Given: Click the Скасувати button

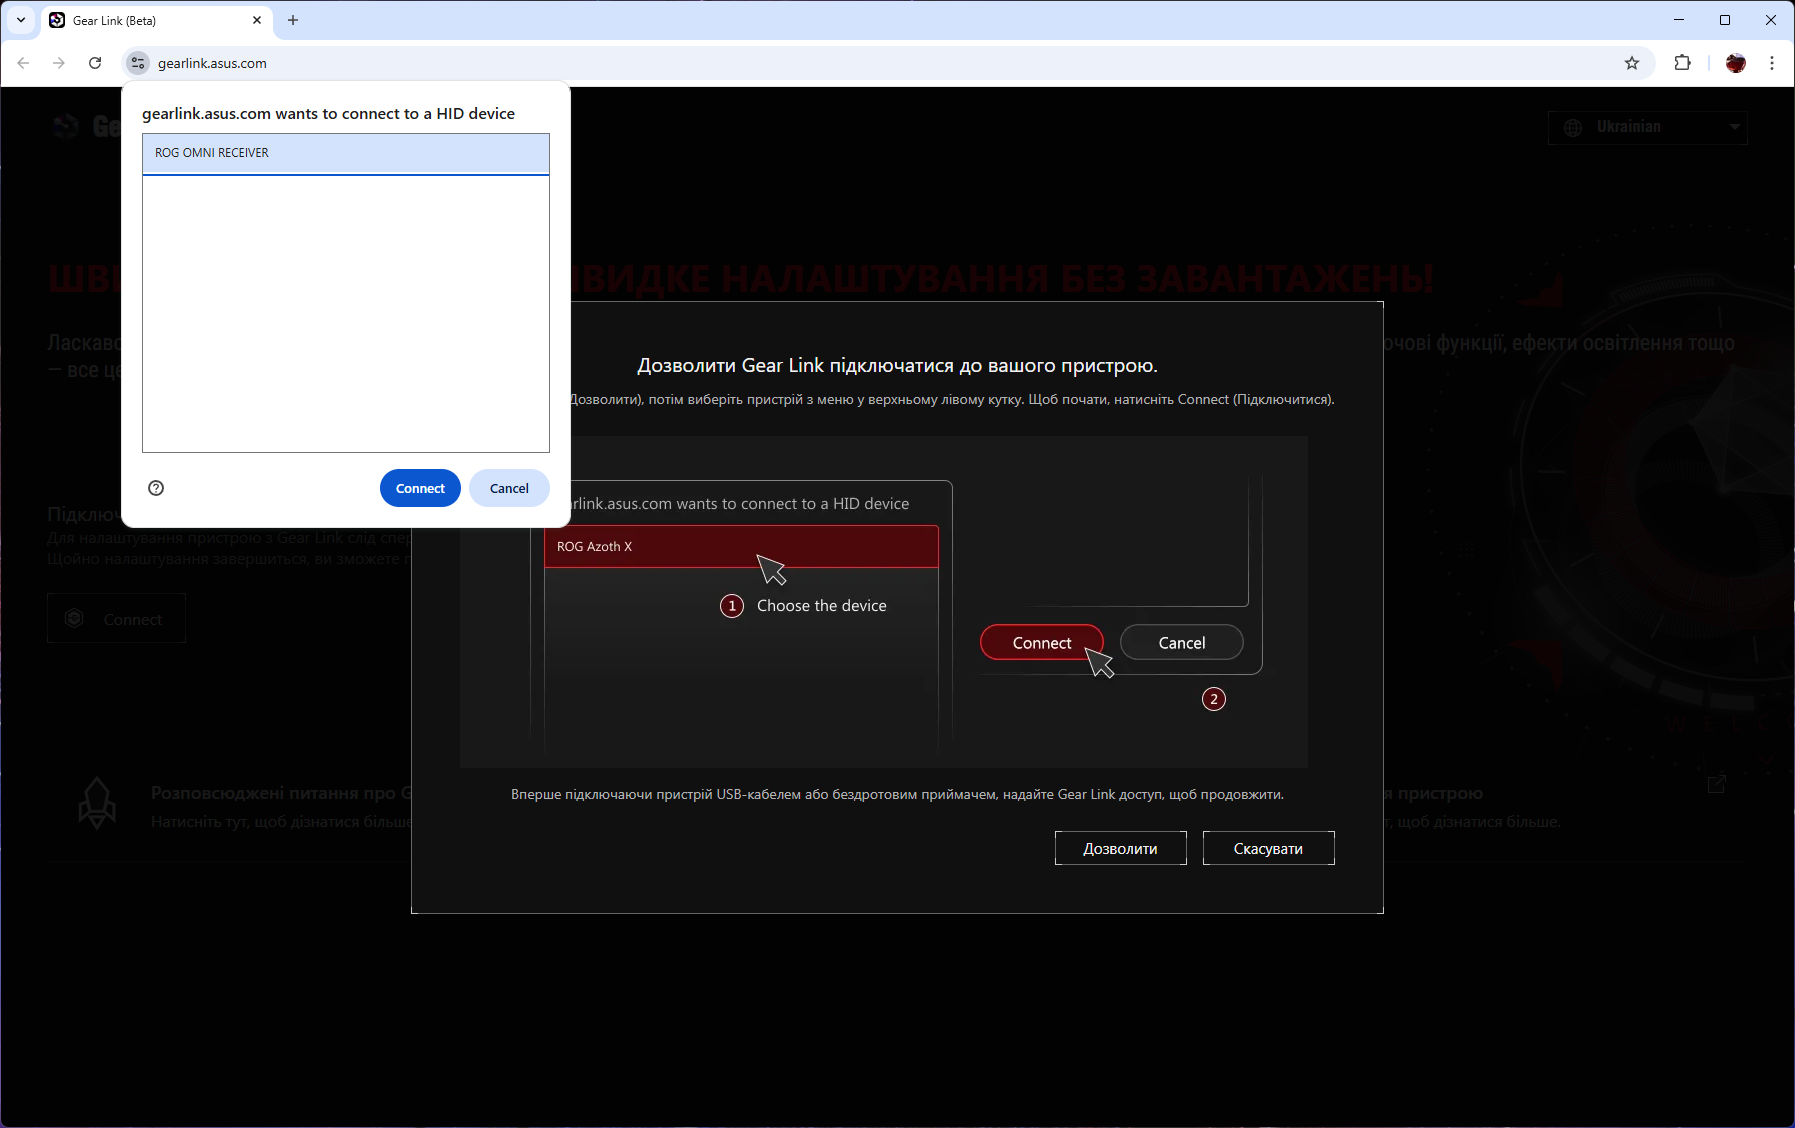Looking at the screenshot, I should click(1269, 848).
